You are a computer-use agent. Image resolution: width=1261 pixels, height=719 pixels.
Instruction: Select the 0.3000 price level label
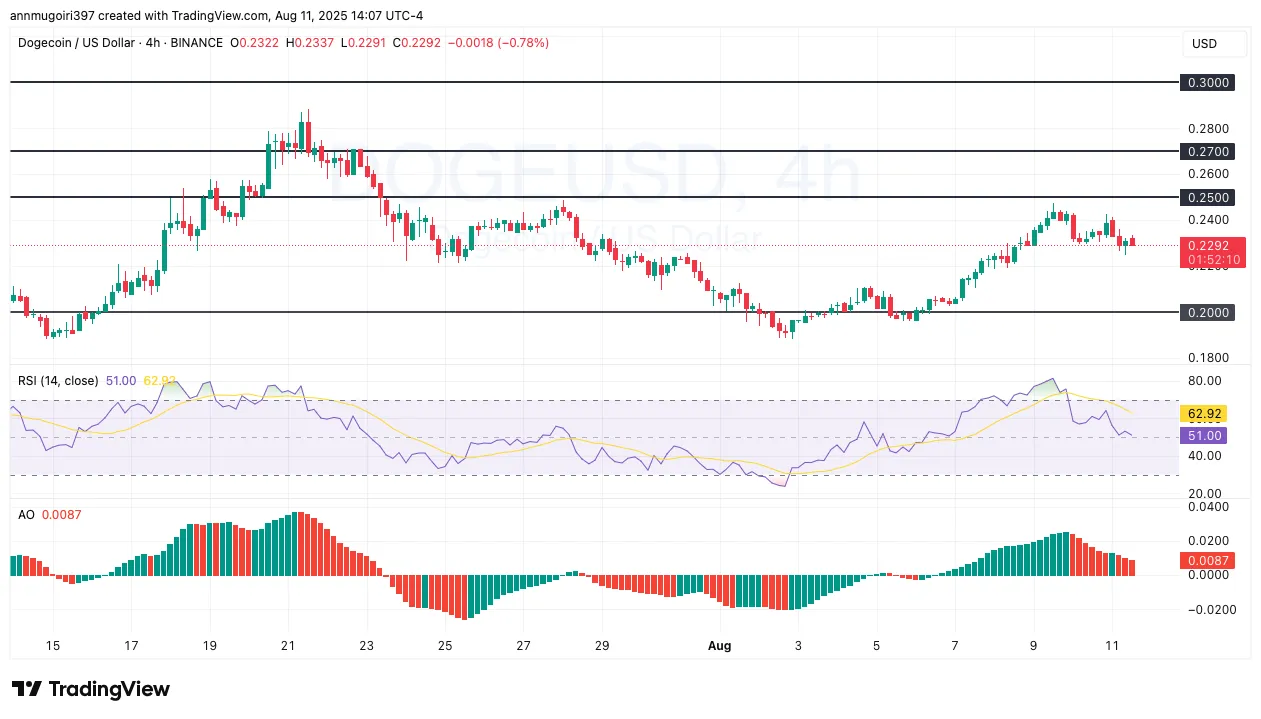click(1208, 82)
